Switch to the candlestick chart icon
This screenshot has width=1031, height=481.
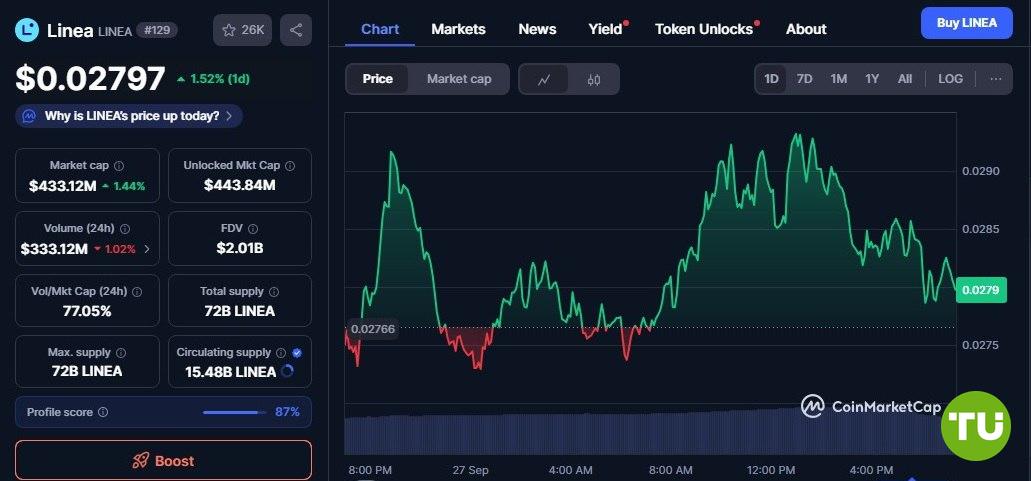(594, 79)
